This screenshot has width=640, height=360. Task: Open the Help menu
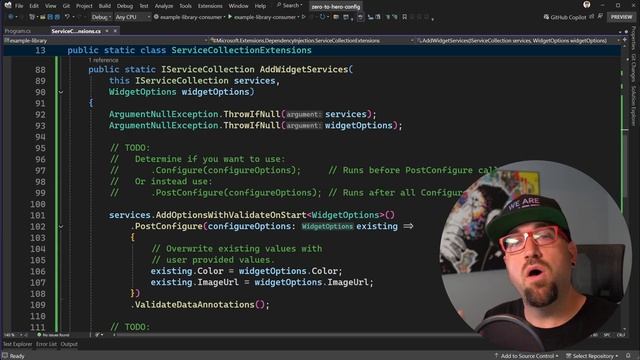click(260, 6)
